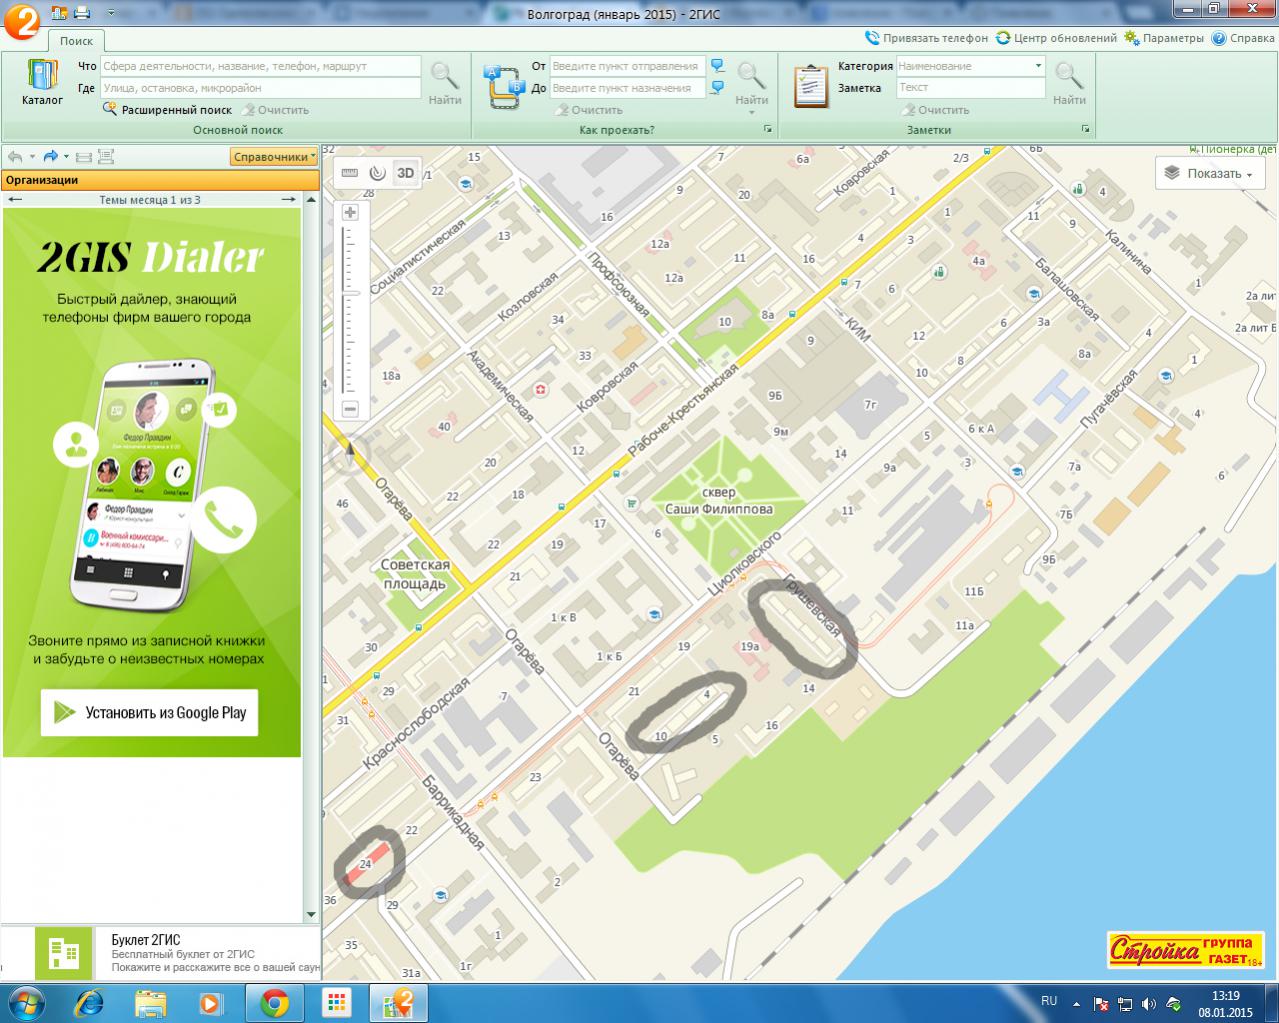
Task: Toggle the 3D map view
Action: click(x=405, y=172)
